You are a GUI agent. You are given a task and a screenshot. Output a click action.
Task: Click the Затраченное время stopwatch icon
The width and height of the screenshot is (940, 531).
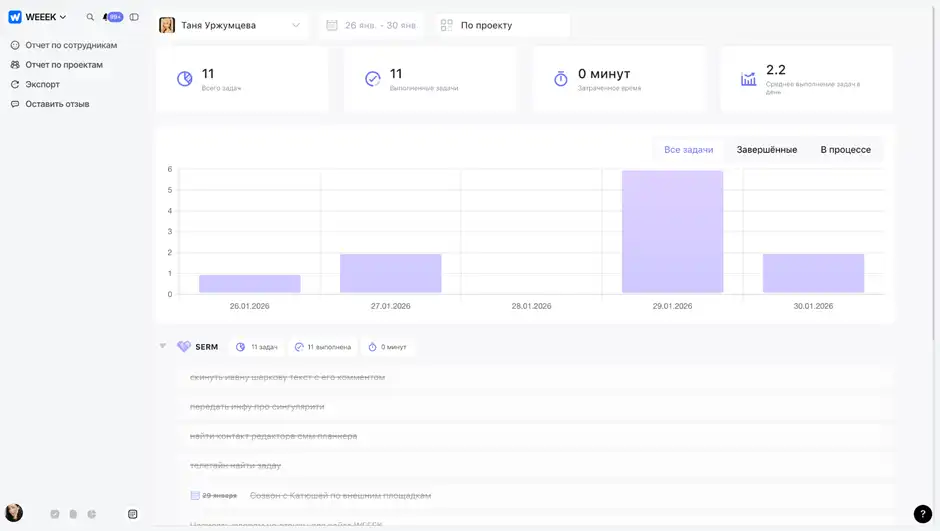[561, 79]
